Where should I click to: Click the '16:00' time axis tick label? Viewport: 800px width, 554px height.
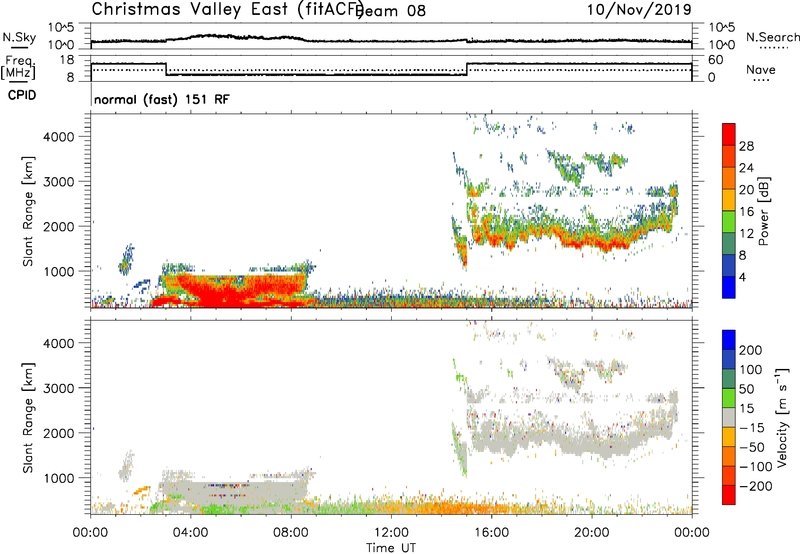(491, 533)
